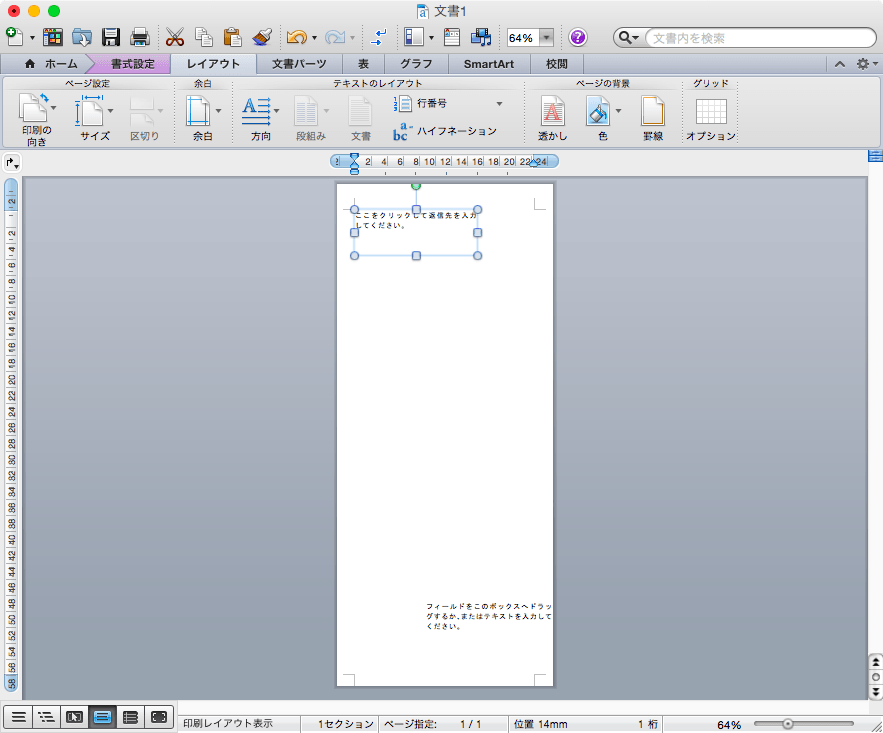Open グリッド オプション grid options
Screen dimensions: 883x733
point(711,118)
